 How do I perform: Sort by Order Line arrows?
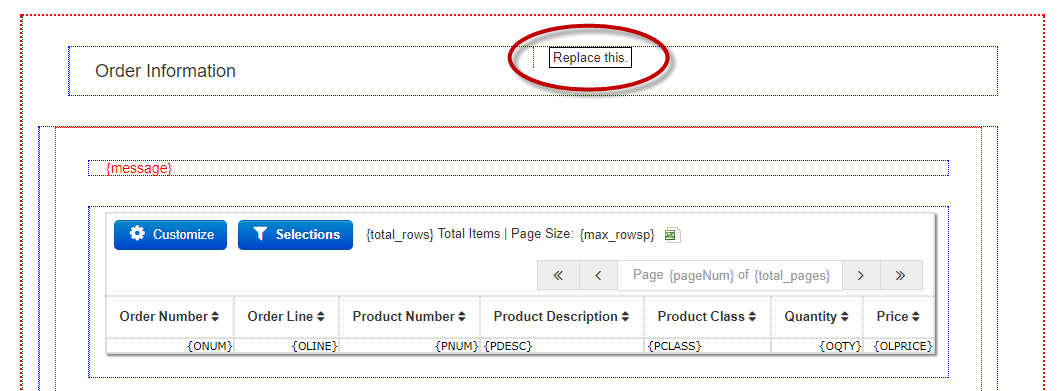321,316
